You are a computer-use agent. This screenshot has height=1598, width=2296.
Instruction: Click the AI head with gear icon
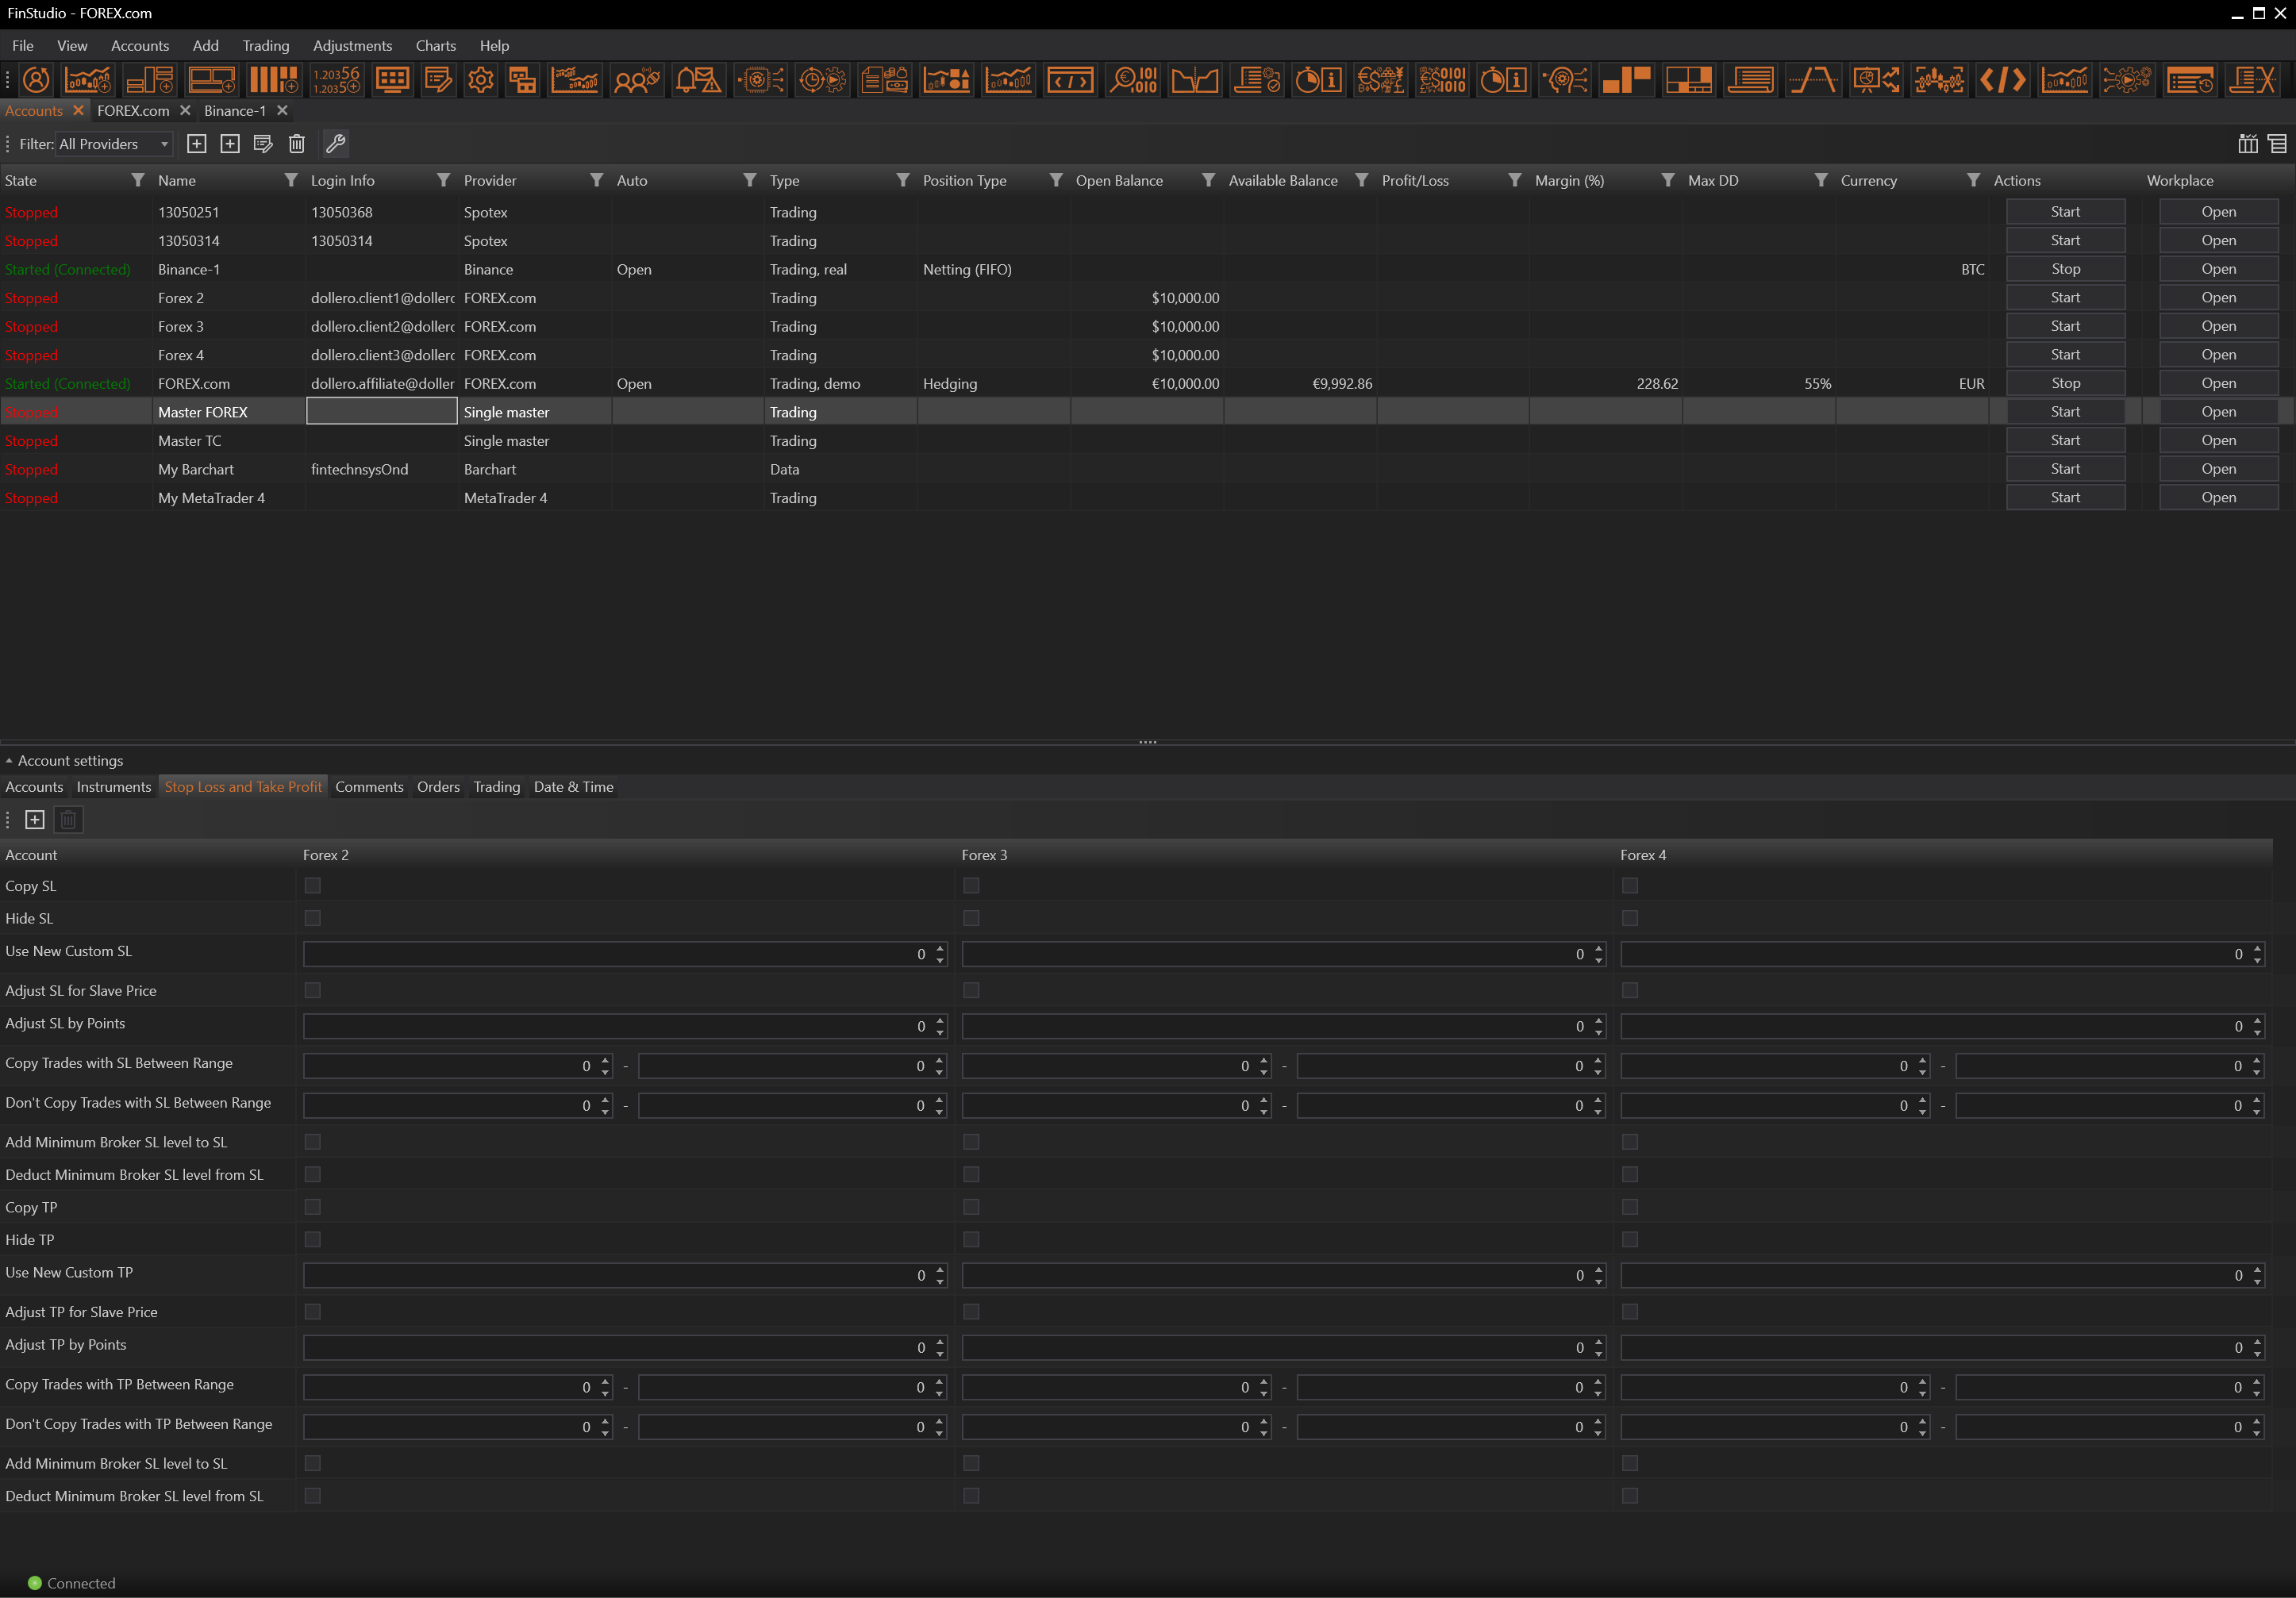pyautogui.click(x=1564, y=80)
